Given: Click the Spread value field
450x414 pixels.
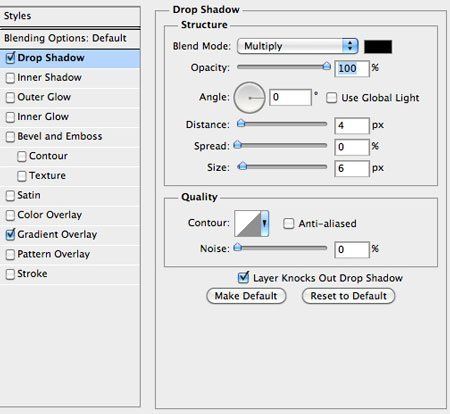Looking at the screenshot, I should [352, 147].
